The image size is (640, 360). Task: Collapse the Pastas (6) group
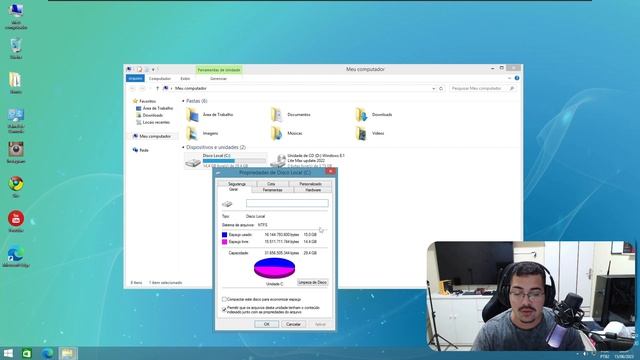click(x=183, y=101)
